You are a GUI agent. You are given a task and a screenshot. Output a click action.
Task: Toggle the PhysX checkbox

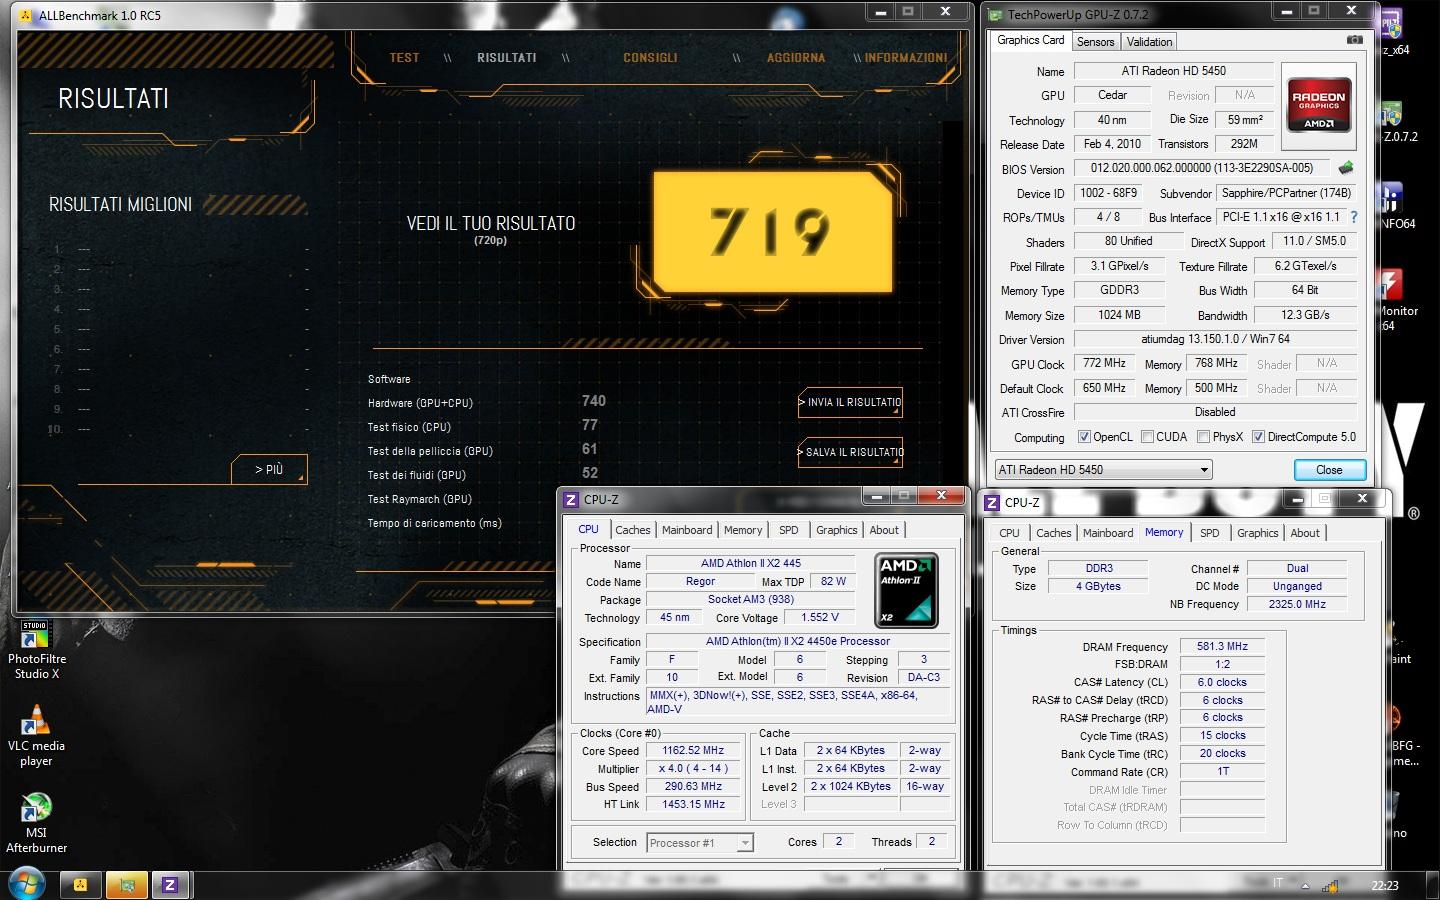(1204, 437)
